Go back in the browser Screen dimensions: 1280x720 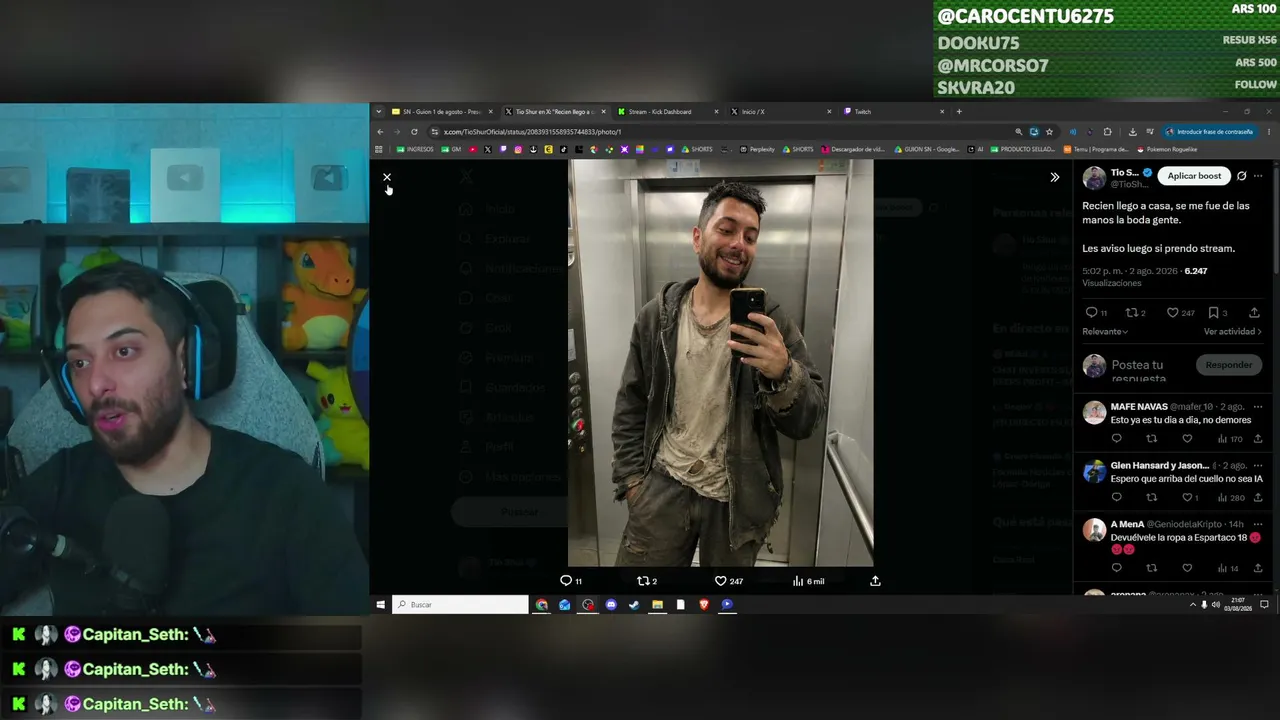380,132
